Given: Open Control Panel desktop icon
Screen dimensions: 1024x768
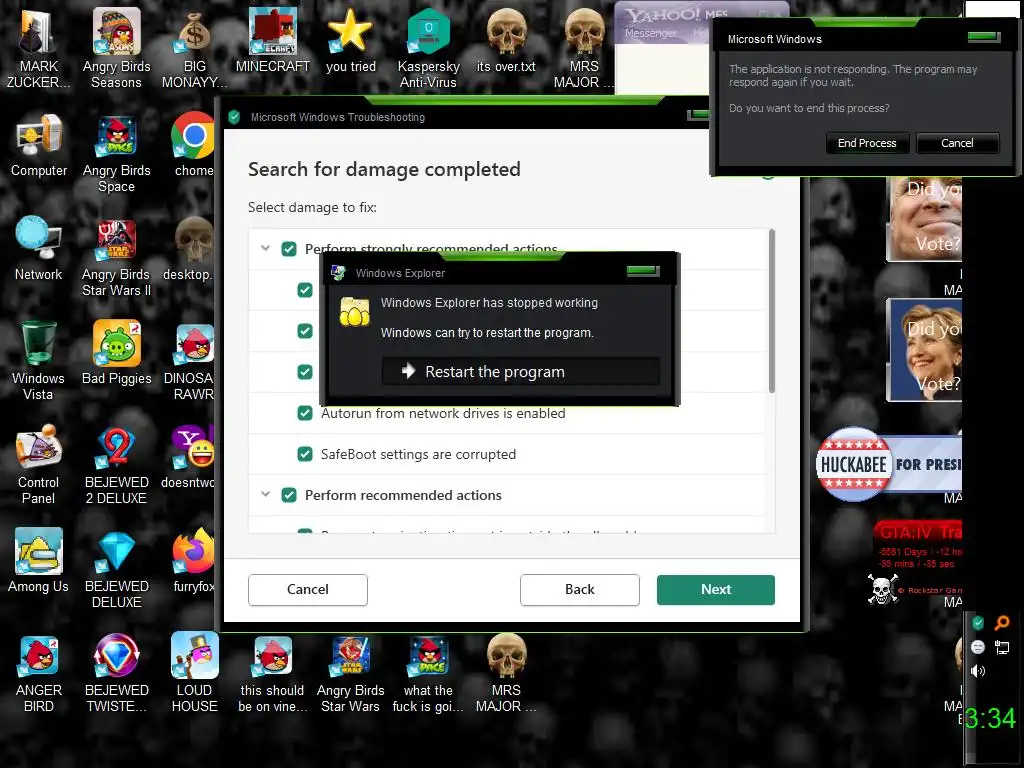Looking at the screenshot, I should 39,465.
